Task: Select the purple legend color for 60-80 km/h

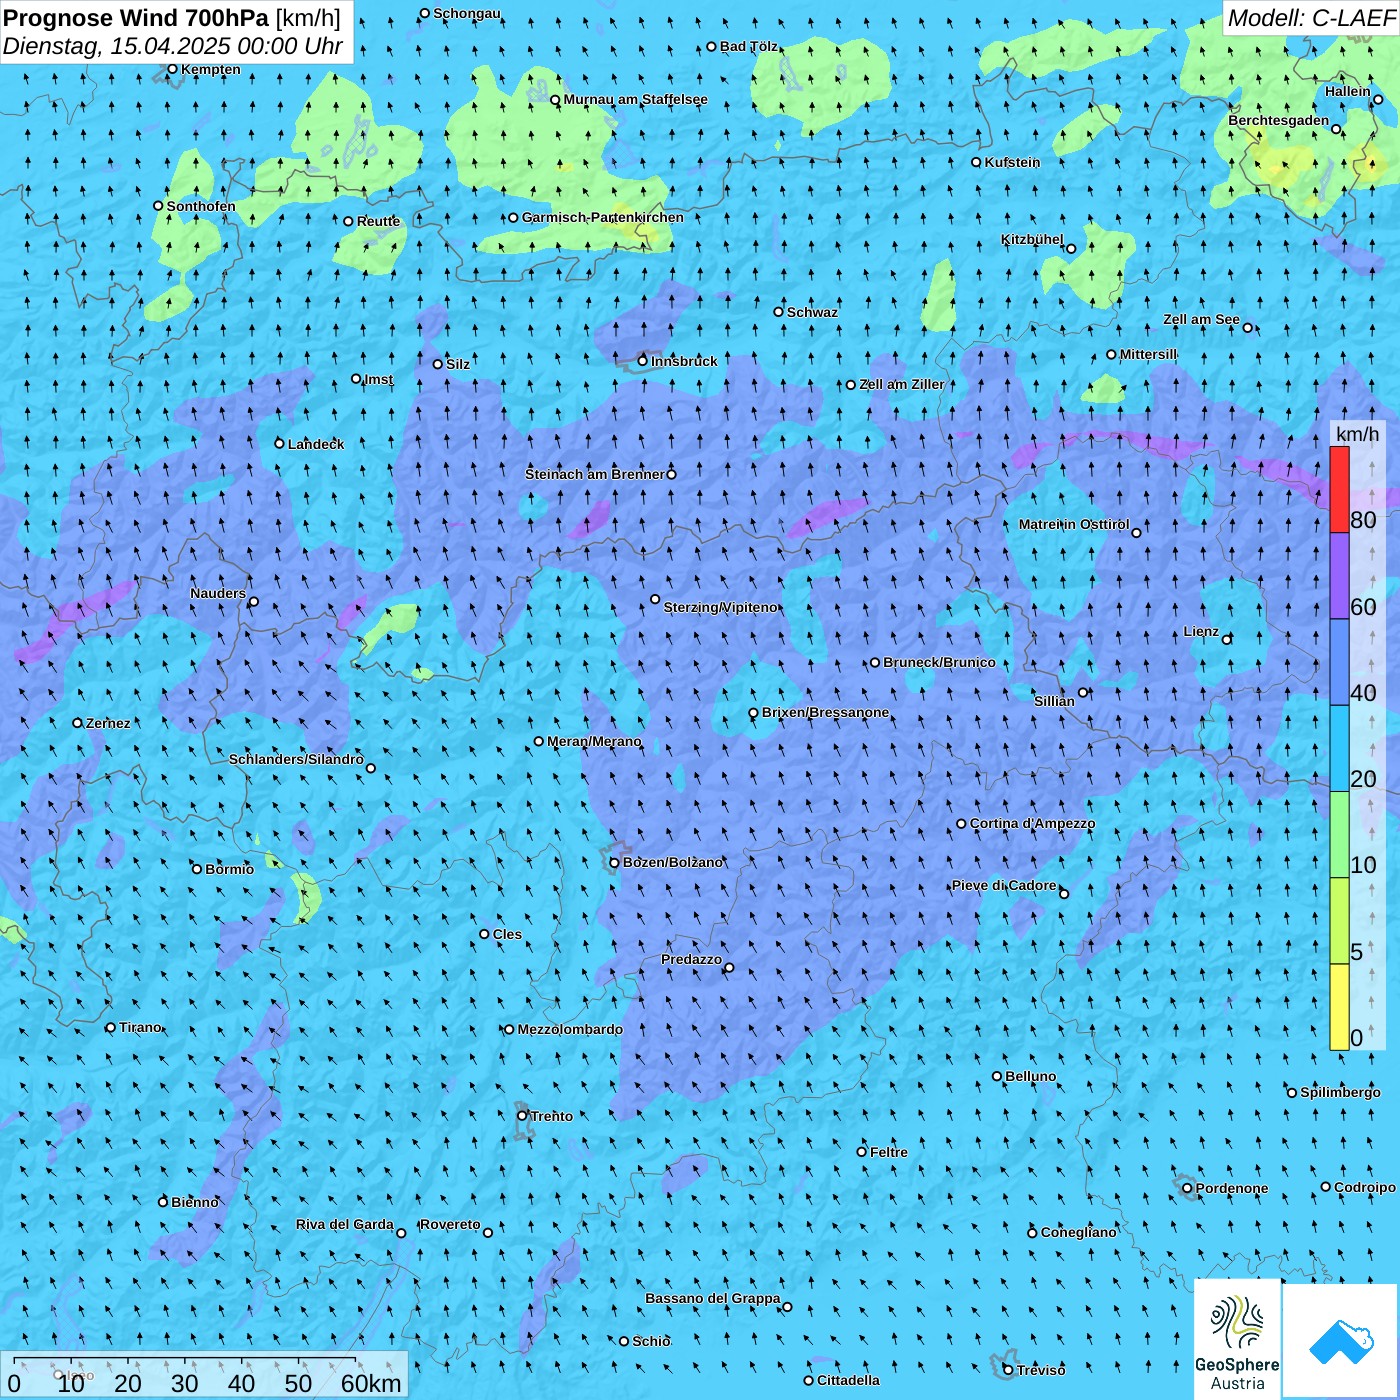Action: 1339,576
